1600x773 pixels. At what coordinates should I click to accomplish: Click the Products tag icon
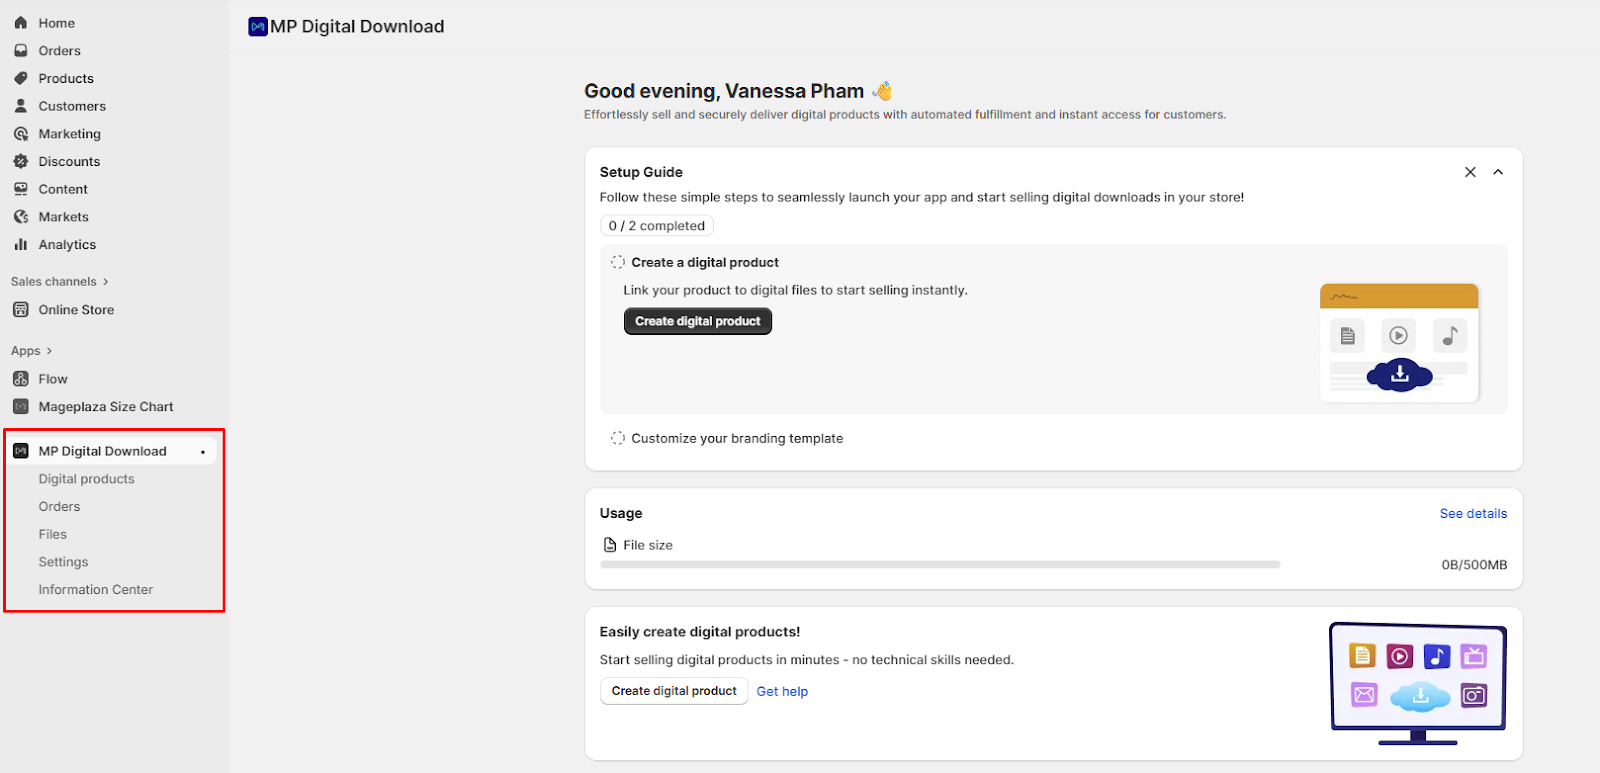[x=21, y=78]
